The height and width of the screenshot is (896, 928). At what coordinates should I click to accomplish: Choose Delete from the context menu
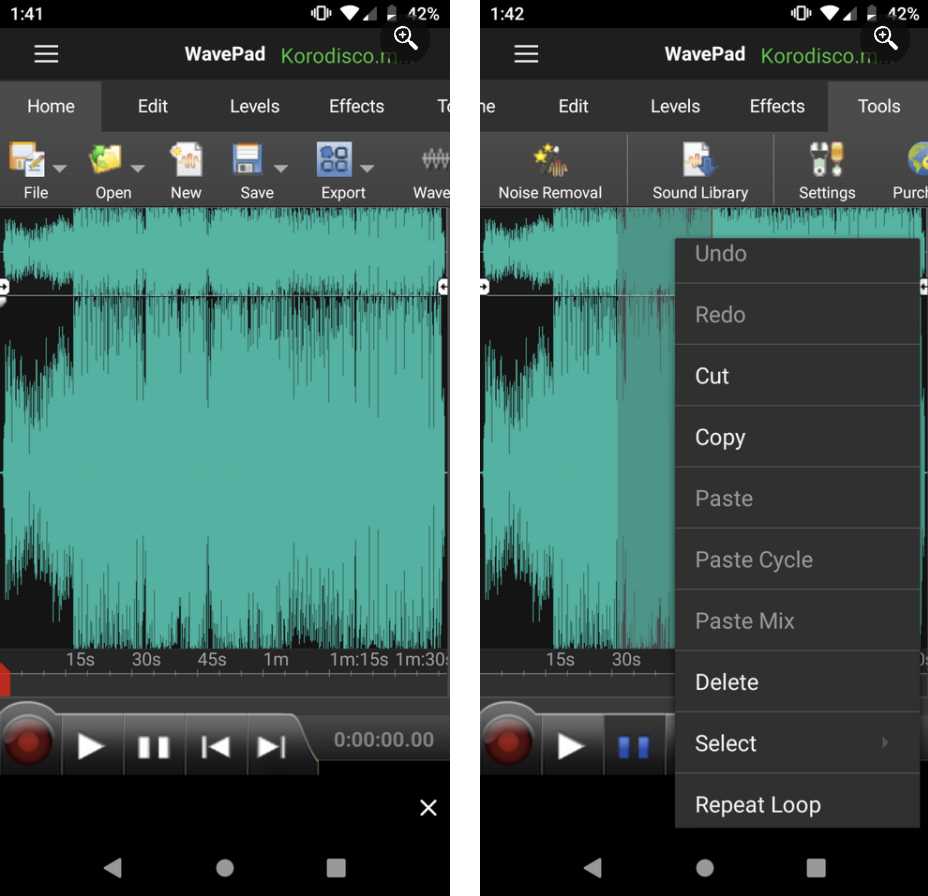pyautogui.click(x=797, y=682)
